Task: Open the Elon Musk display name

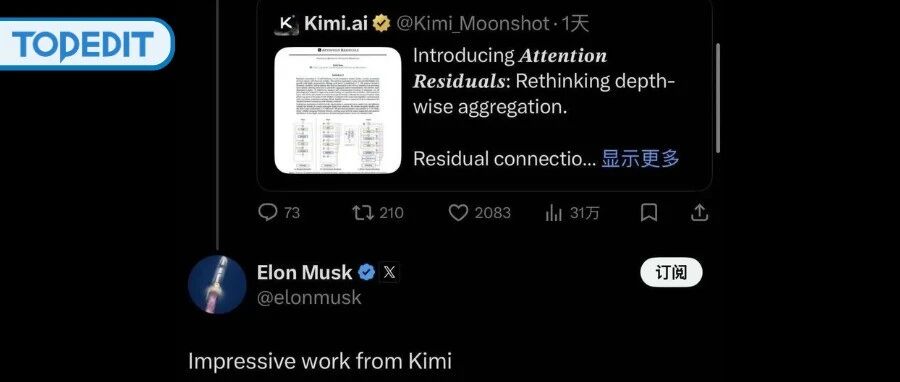Action: point(304,272)
